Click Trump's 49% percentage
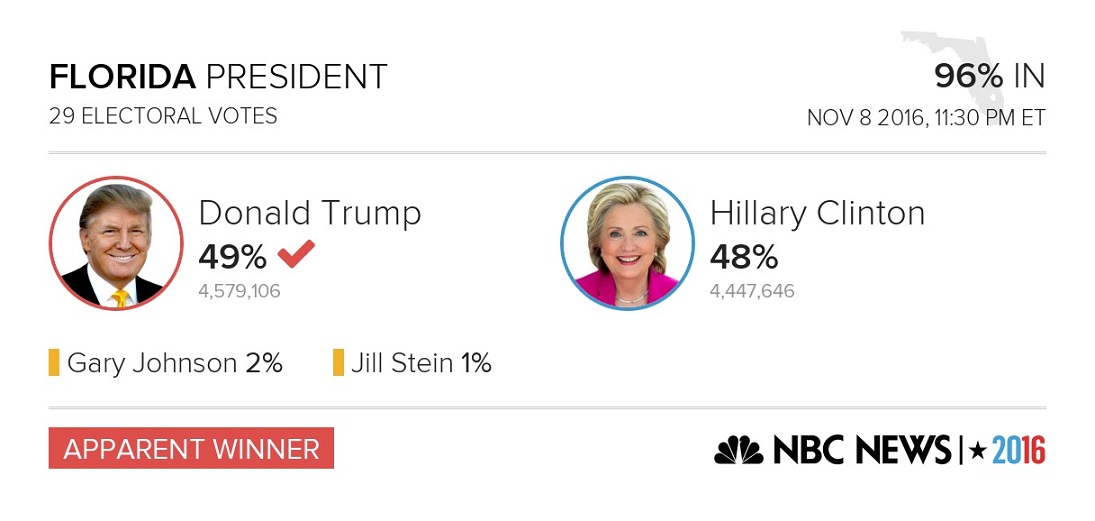 tap(233, 258)
